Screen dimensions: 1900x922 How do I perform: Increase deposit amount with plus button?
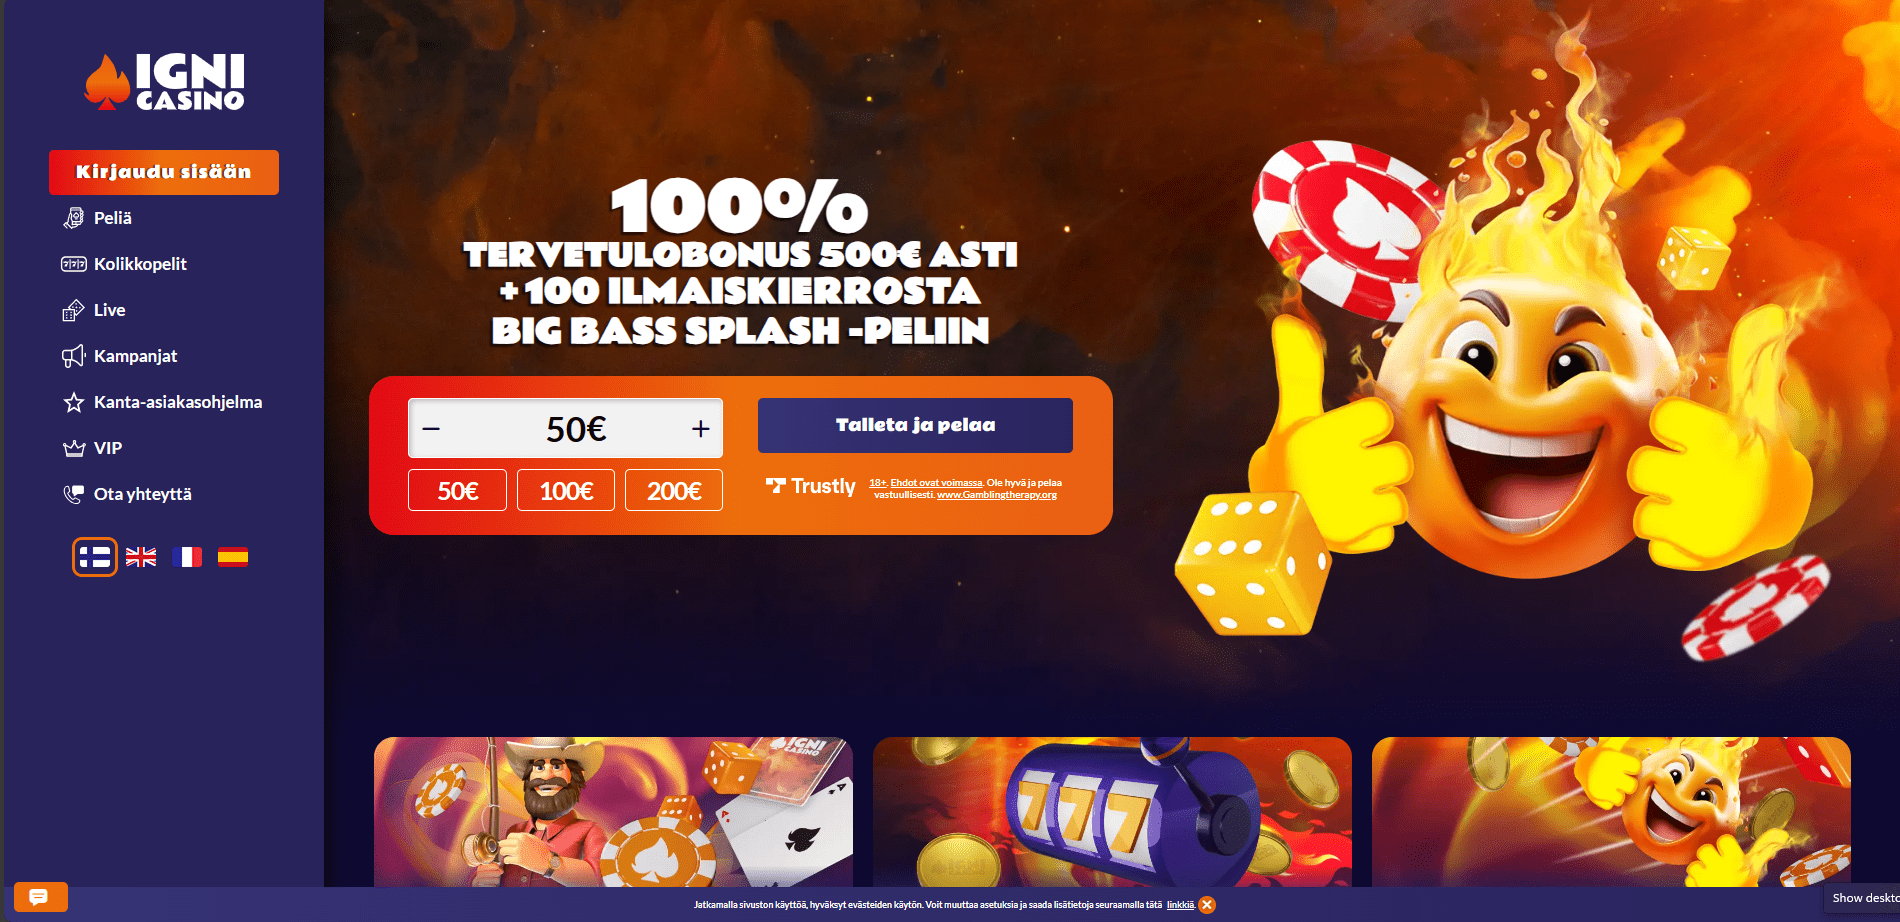pos(700,429)
